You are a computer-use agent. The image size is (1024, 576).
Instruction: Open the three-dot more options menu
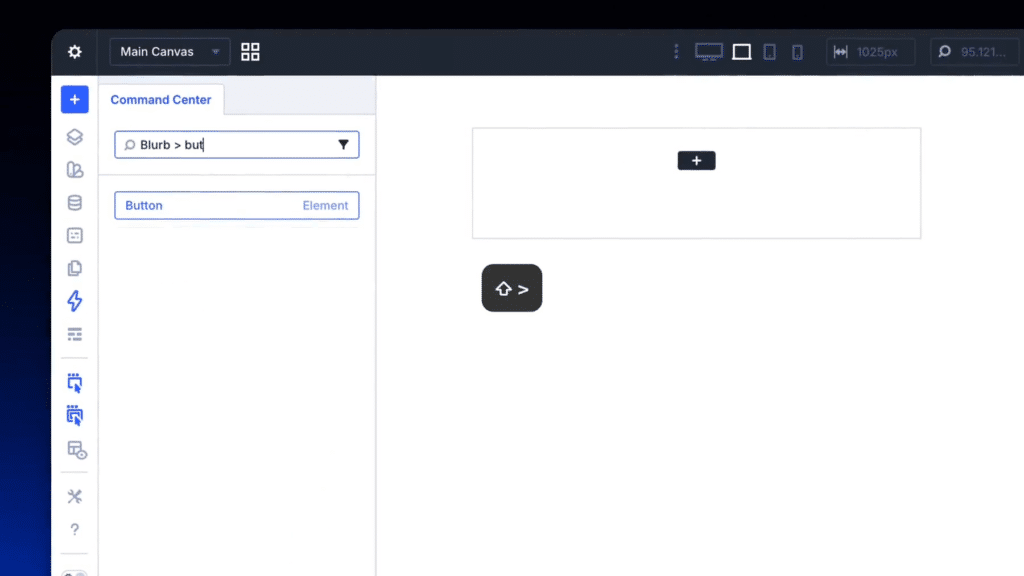click(676, 52)
